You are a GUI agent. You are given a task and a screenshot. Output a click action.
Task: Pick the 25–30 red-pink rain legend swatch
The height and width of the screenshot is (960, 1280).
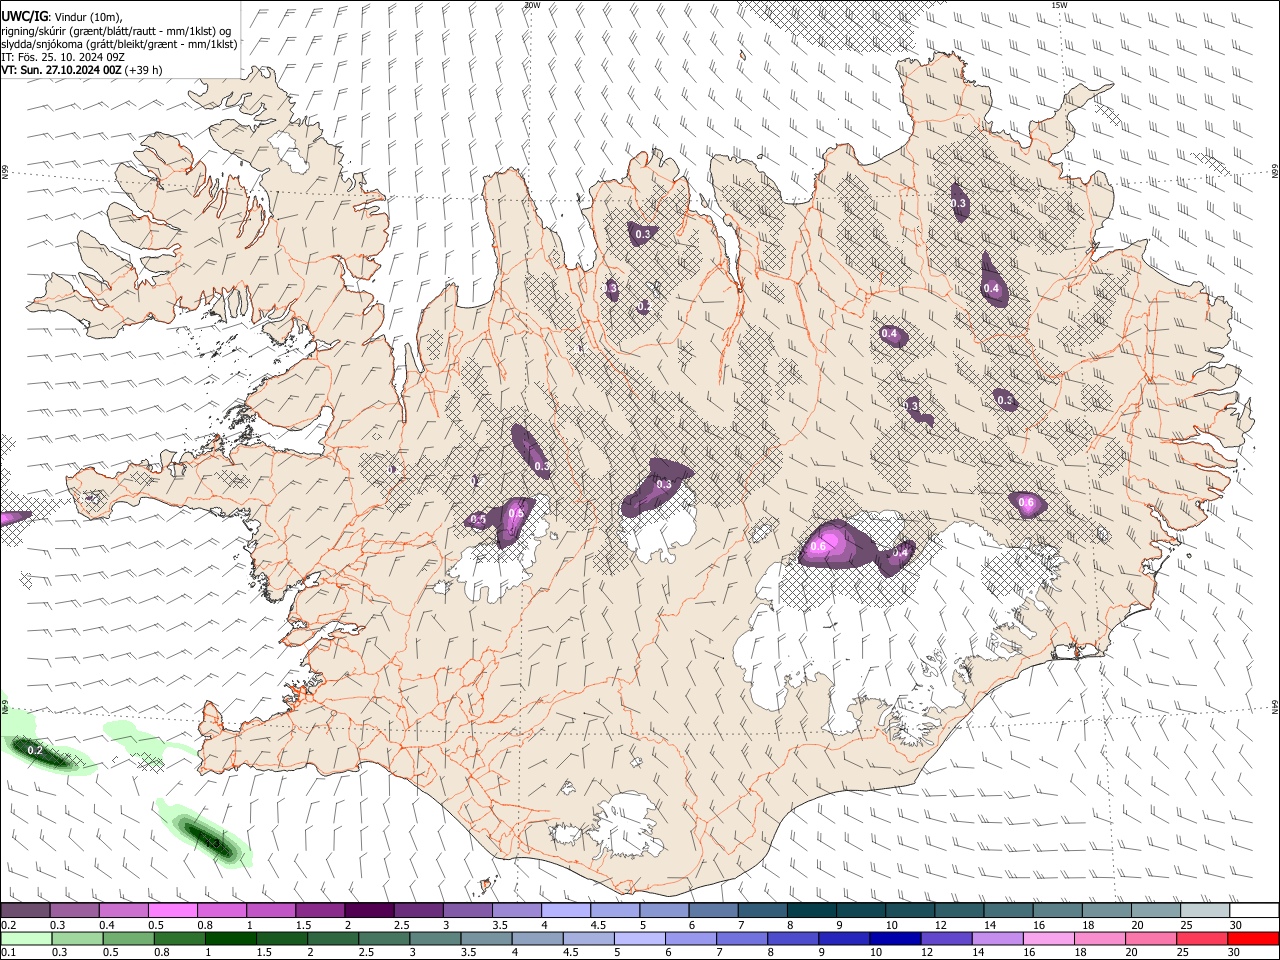point(1202,938)
